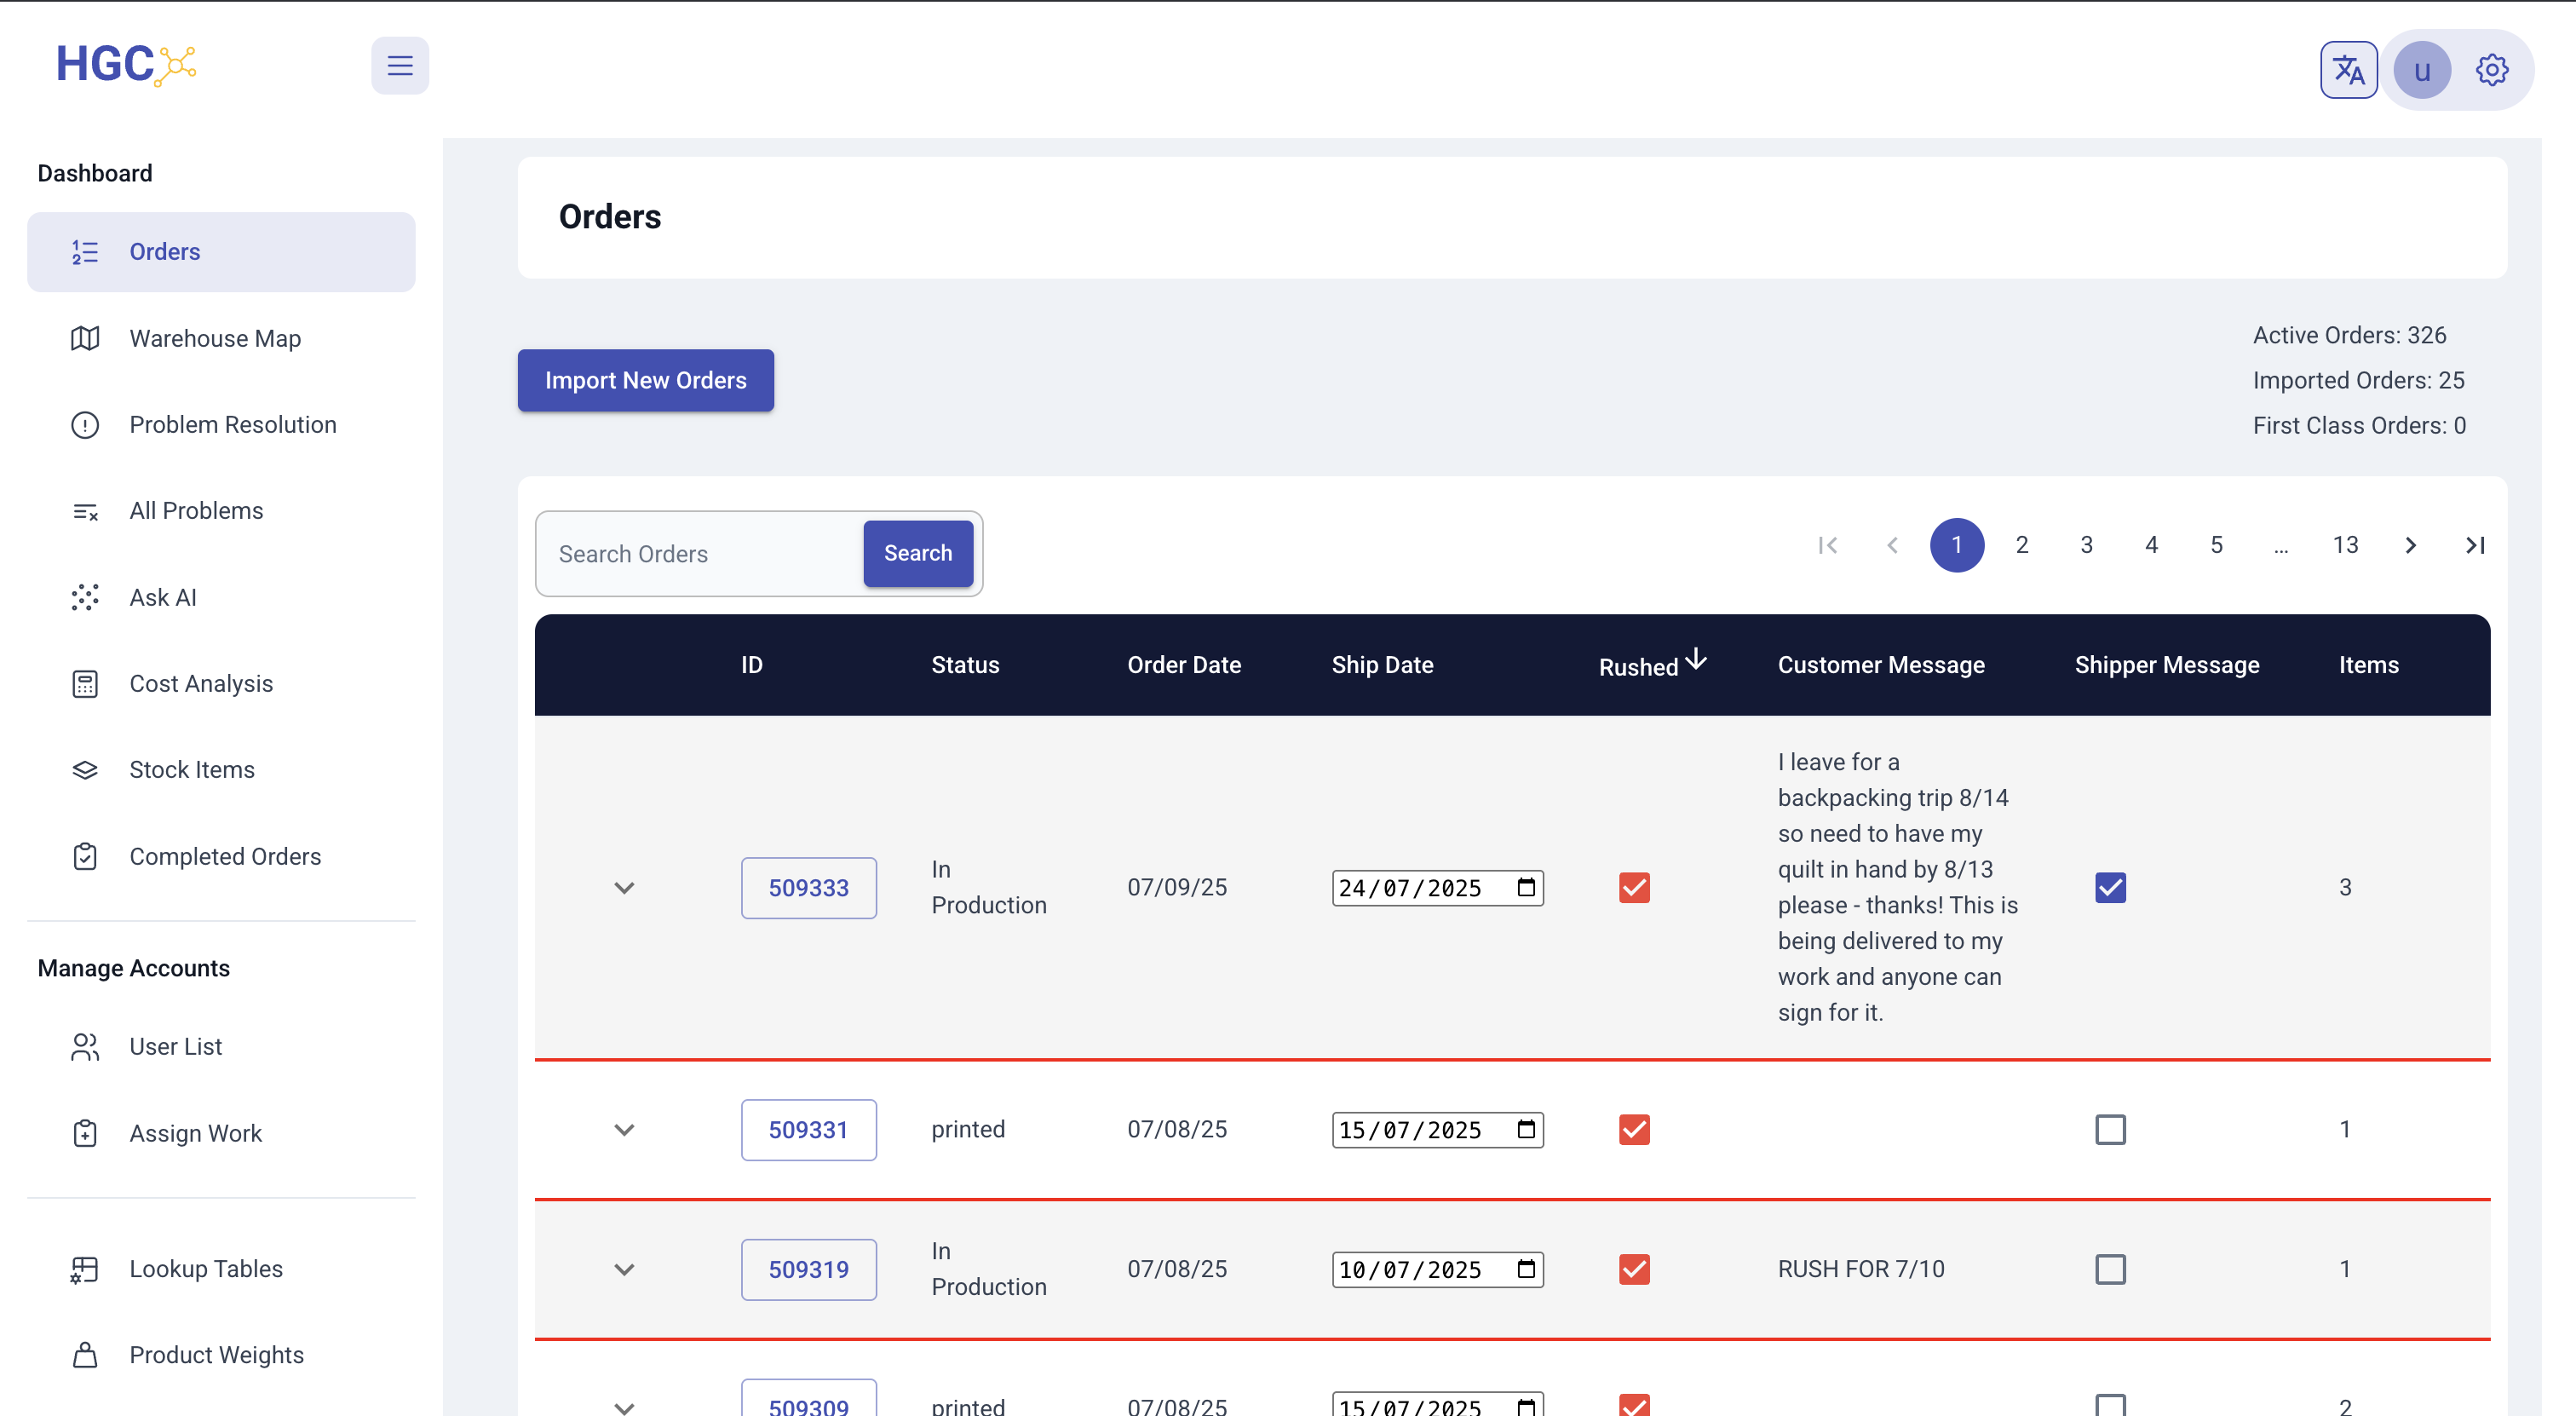This screenshot has height=1416, width=2576.
Task: Open order ID 509331
Action: 808,1130
